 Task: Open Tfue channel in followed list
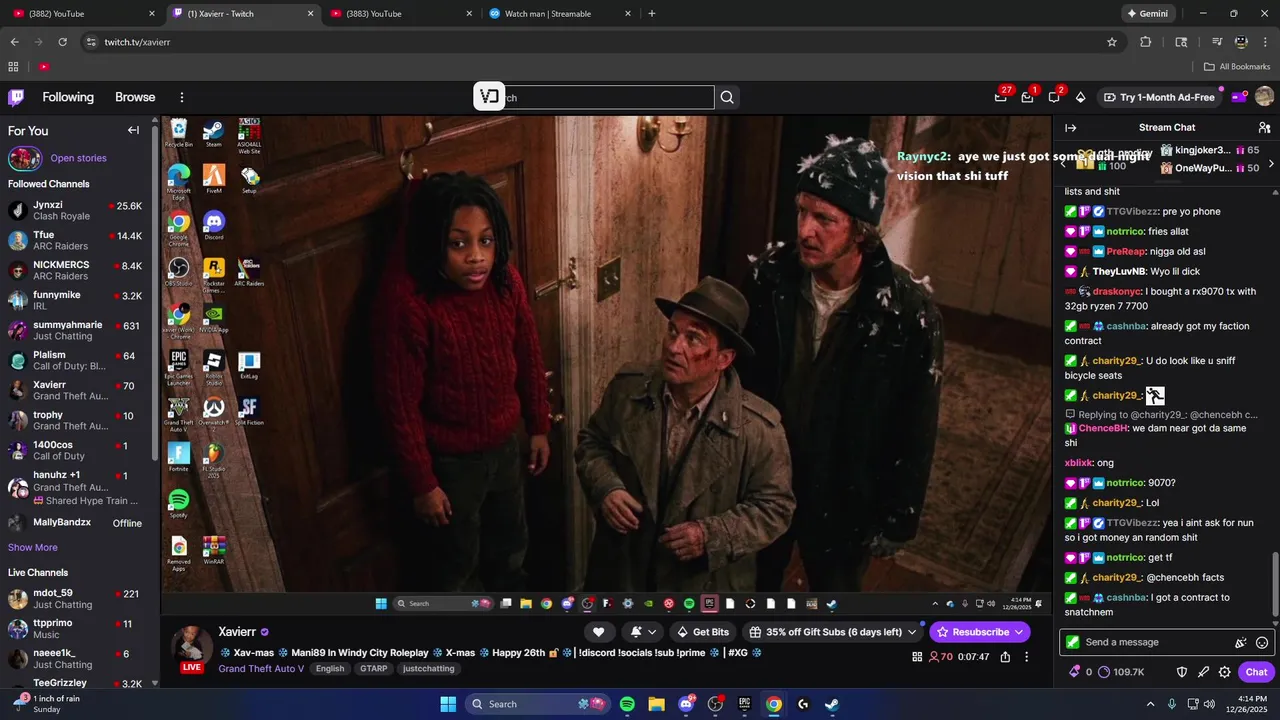76,240
